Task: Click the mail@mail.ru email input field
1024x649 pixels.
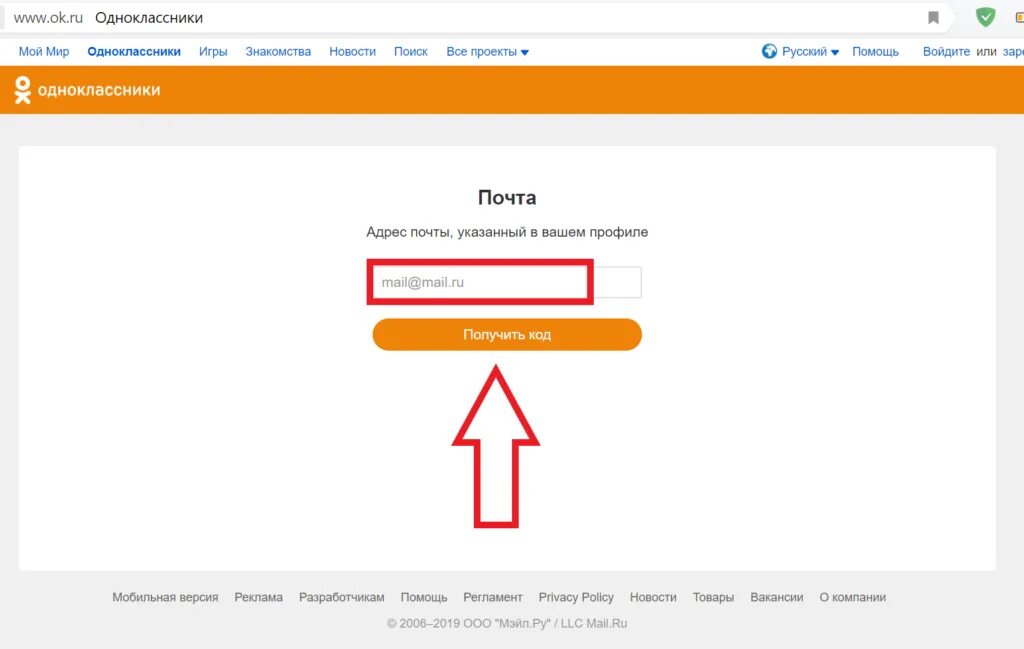Action: (x=506, y=282)
